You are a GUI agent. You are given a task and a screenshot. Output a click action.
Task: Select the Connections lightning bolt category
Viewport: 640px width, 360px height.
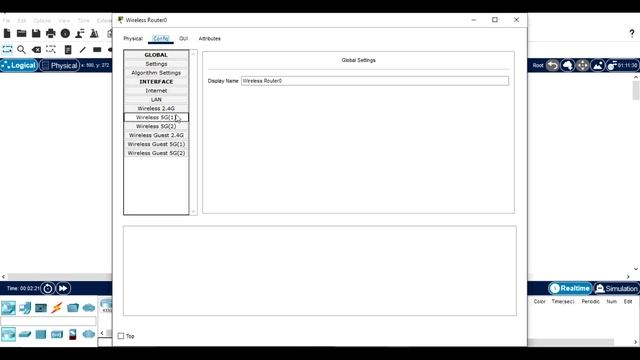(57, 308)
